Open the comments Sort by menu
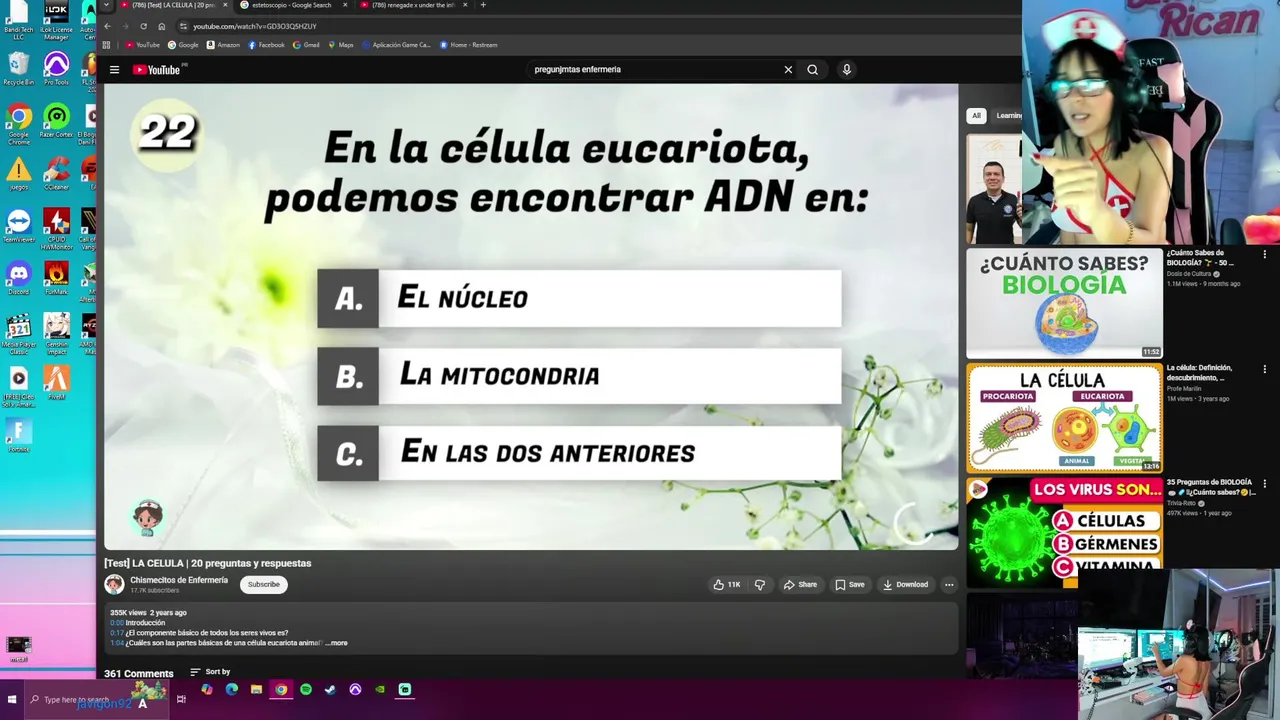The height and width of the screenshot is (720, 1280). tap(210, 672)
